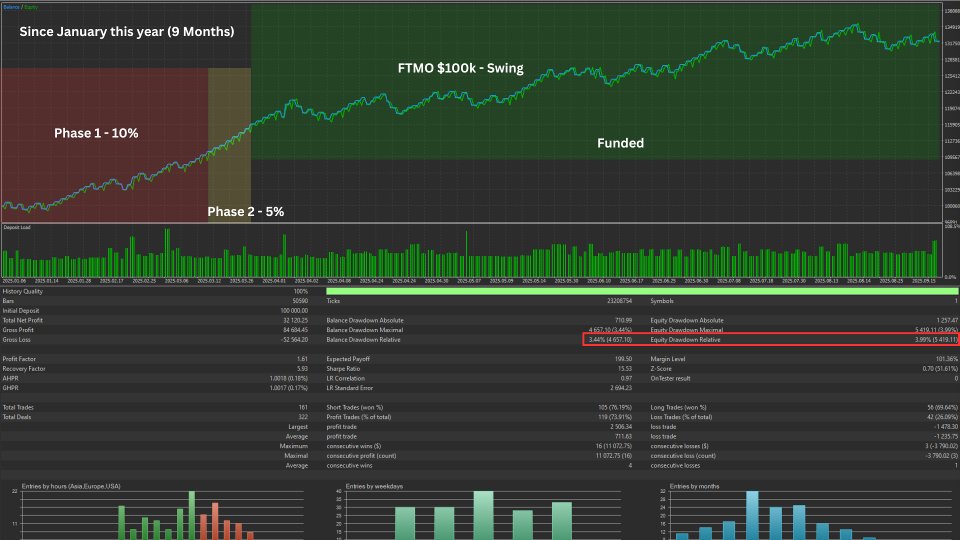
Task: Click the tallest bar in Entries by weekdays chart
Action: 484,516
